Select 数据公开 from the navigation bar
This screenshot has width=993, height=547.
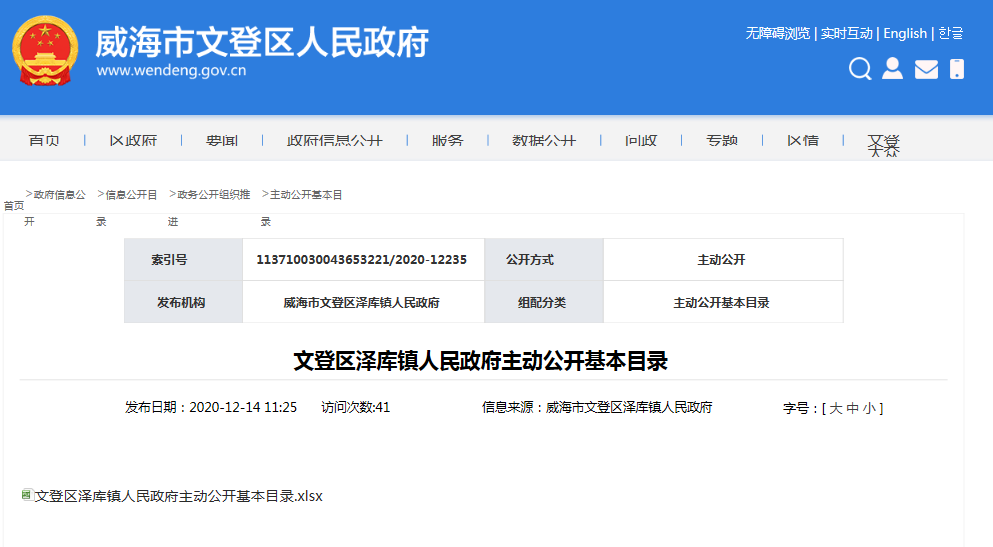pyautogui.click(x=544, y=141)
